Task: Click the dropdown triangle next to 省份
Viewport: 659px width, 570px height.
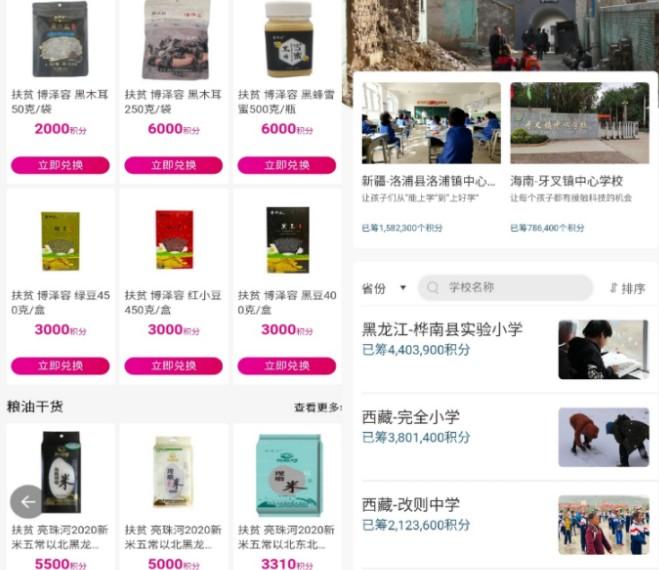Action: (403, 288)
